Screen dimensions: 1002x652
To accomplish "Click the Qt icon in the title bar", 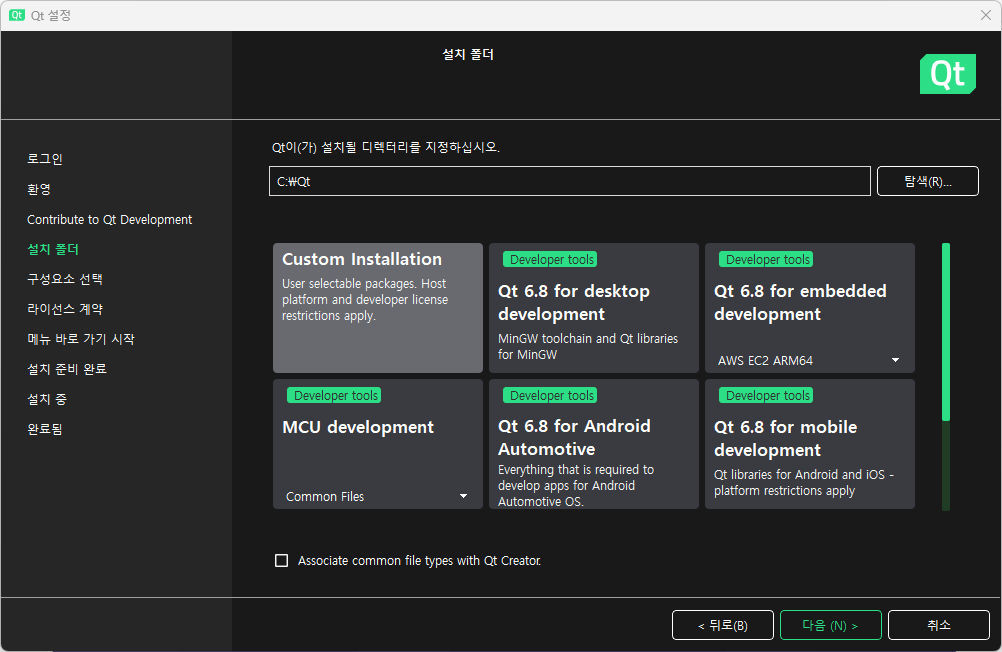I will click(x=17, y=15).
